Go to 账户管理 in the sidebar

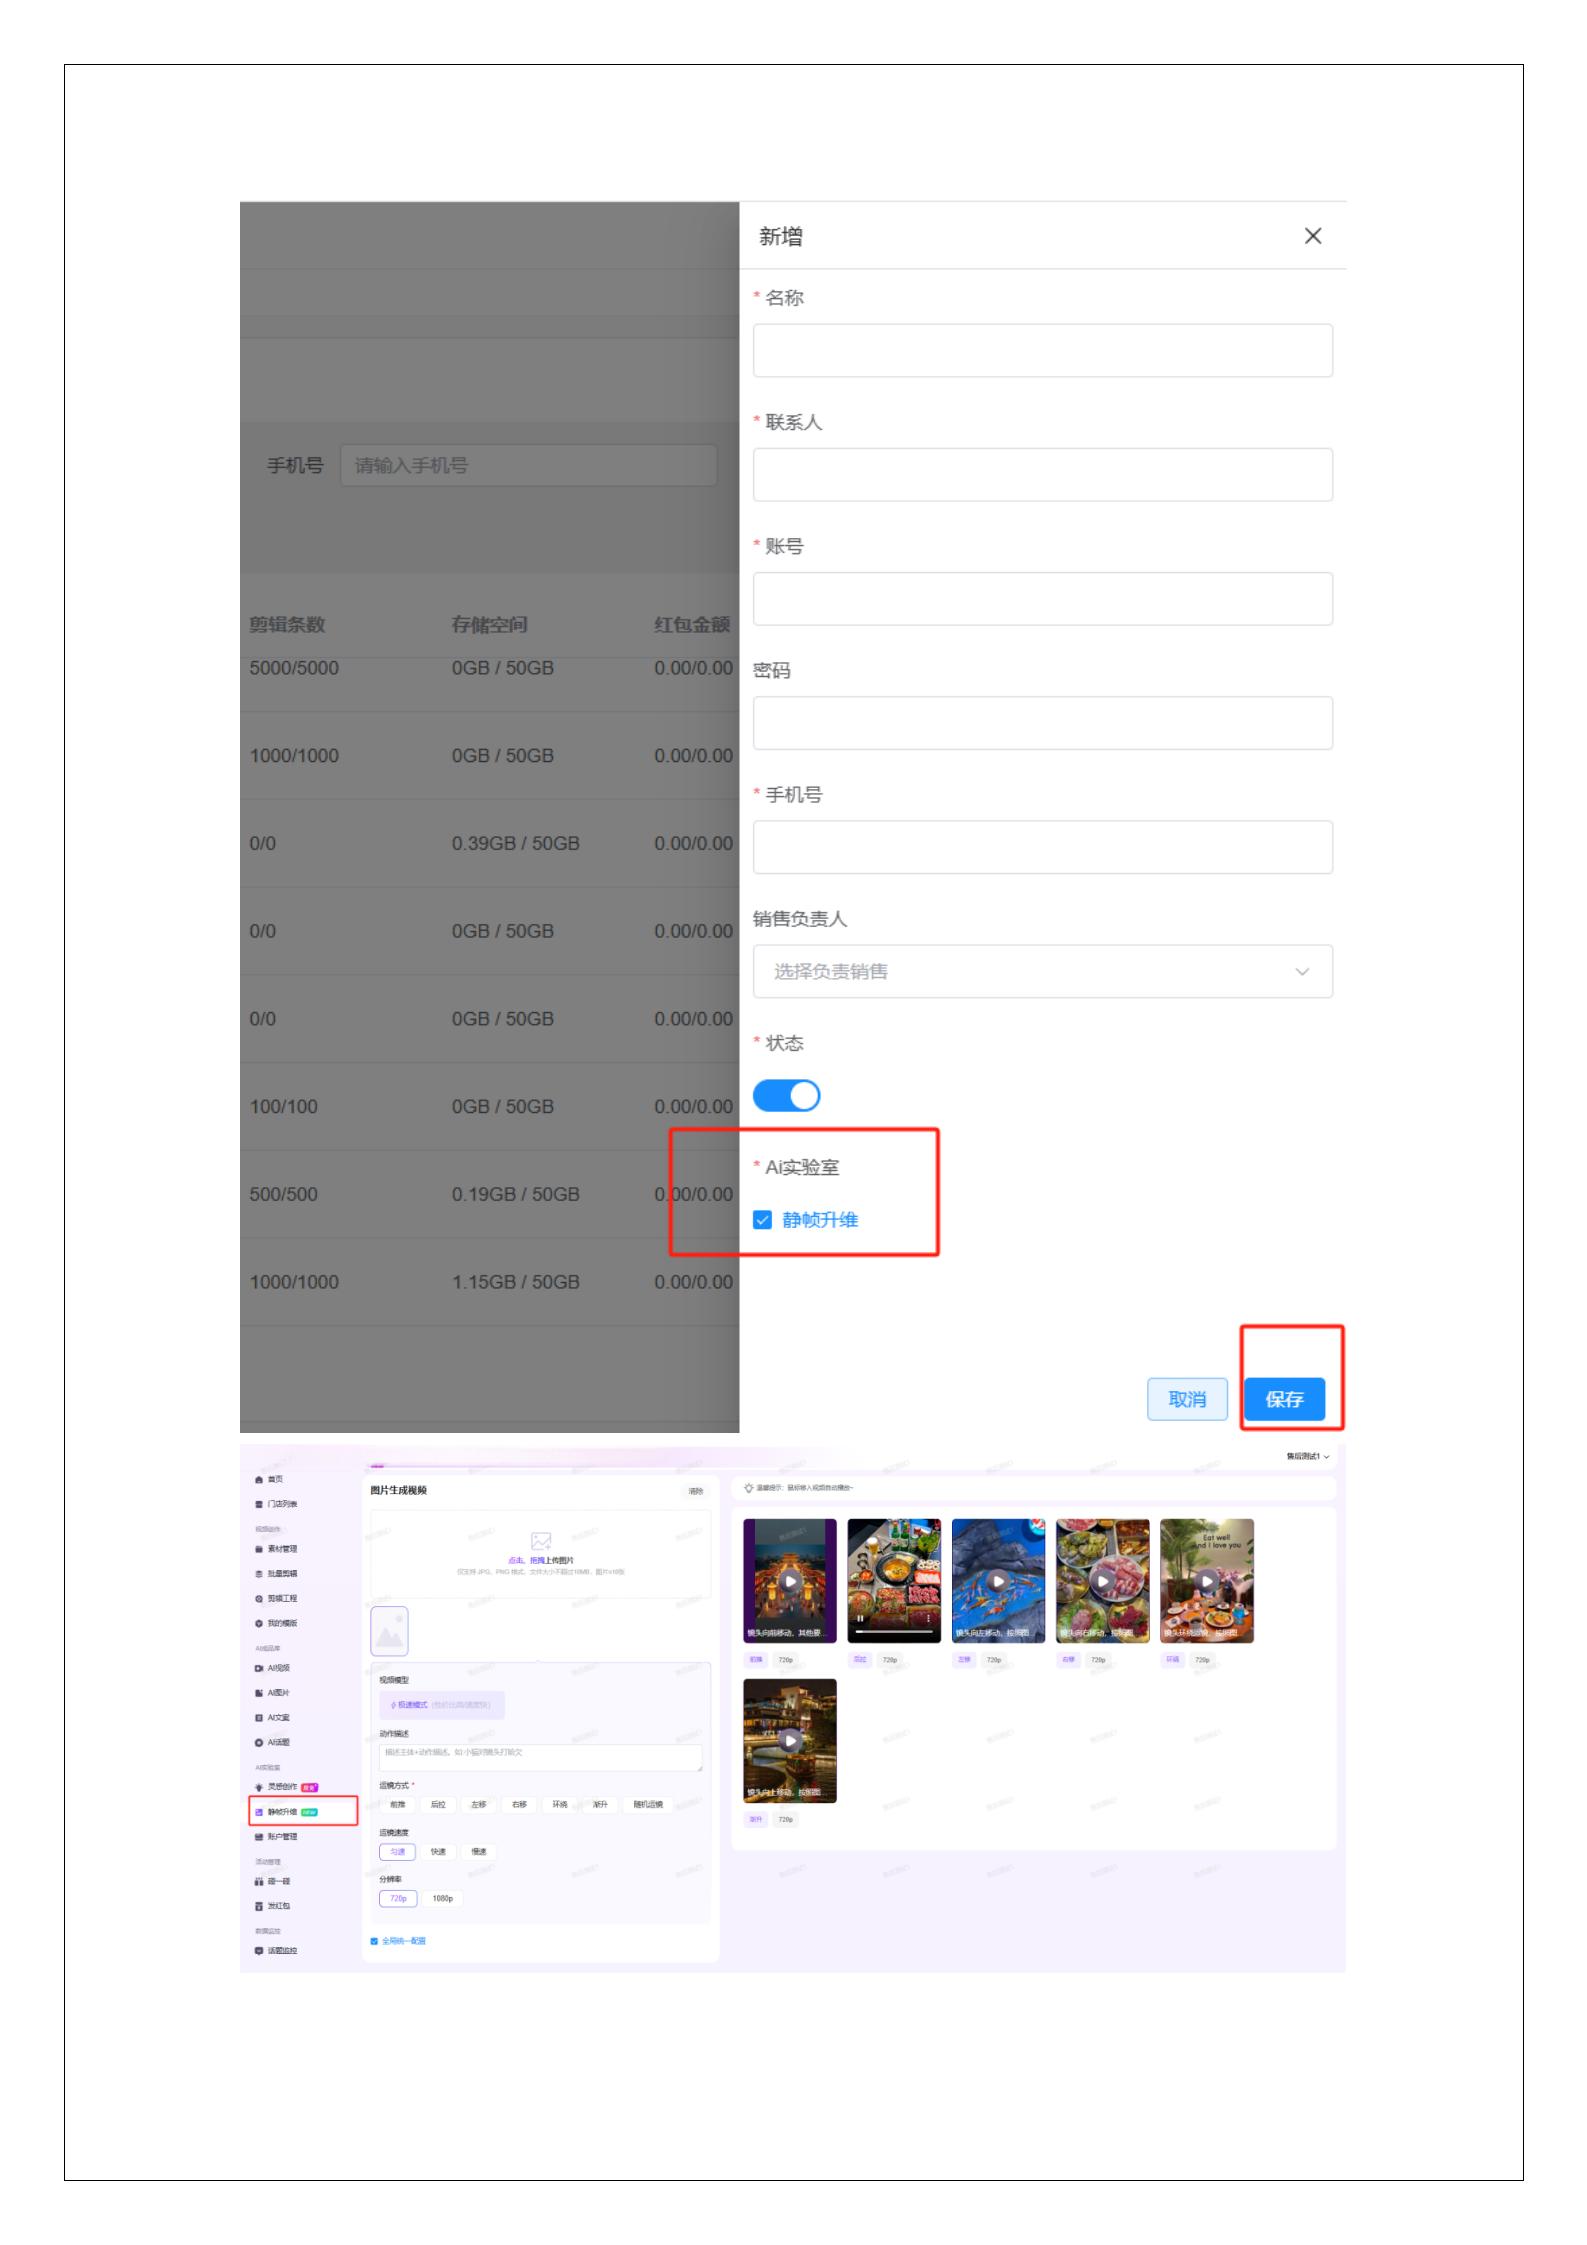(x=282, y=1837)
